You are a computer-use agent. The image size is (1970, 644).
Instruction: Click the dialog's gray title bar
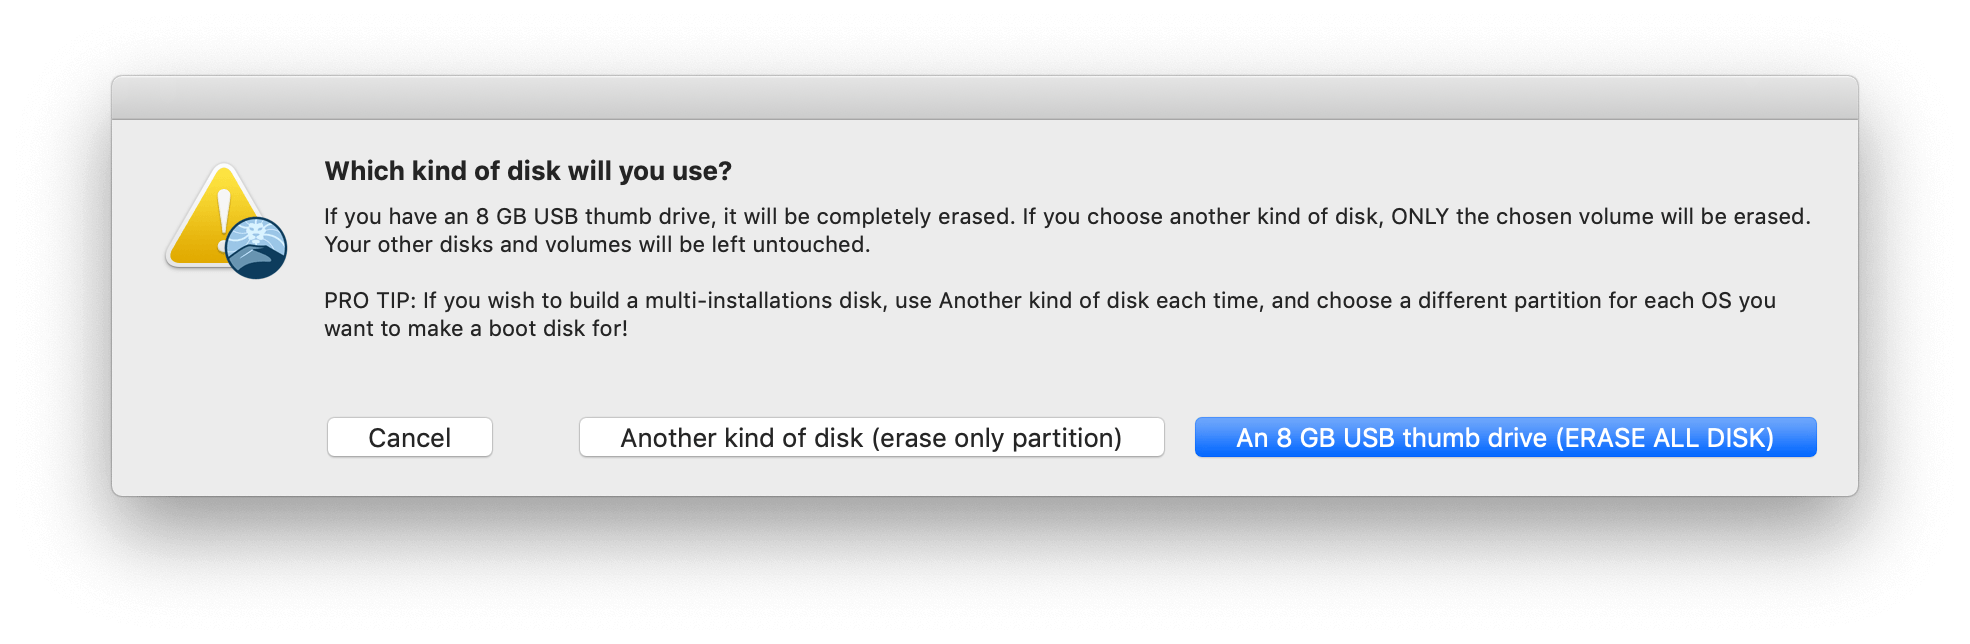pos(984,98)
